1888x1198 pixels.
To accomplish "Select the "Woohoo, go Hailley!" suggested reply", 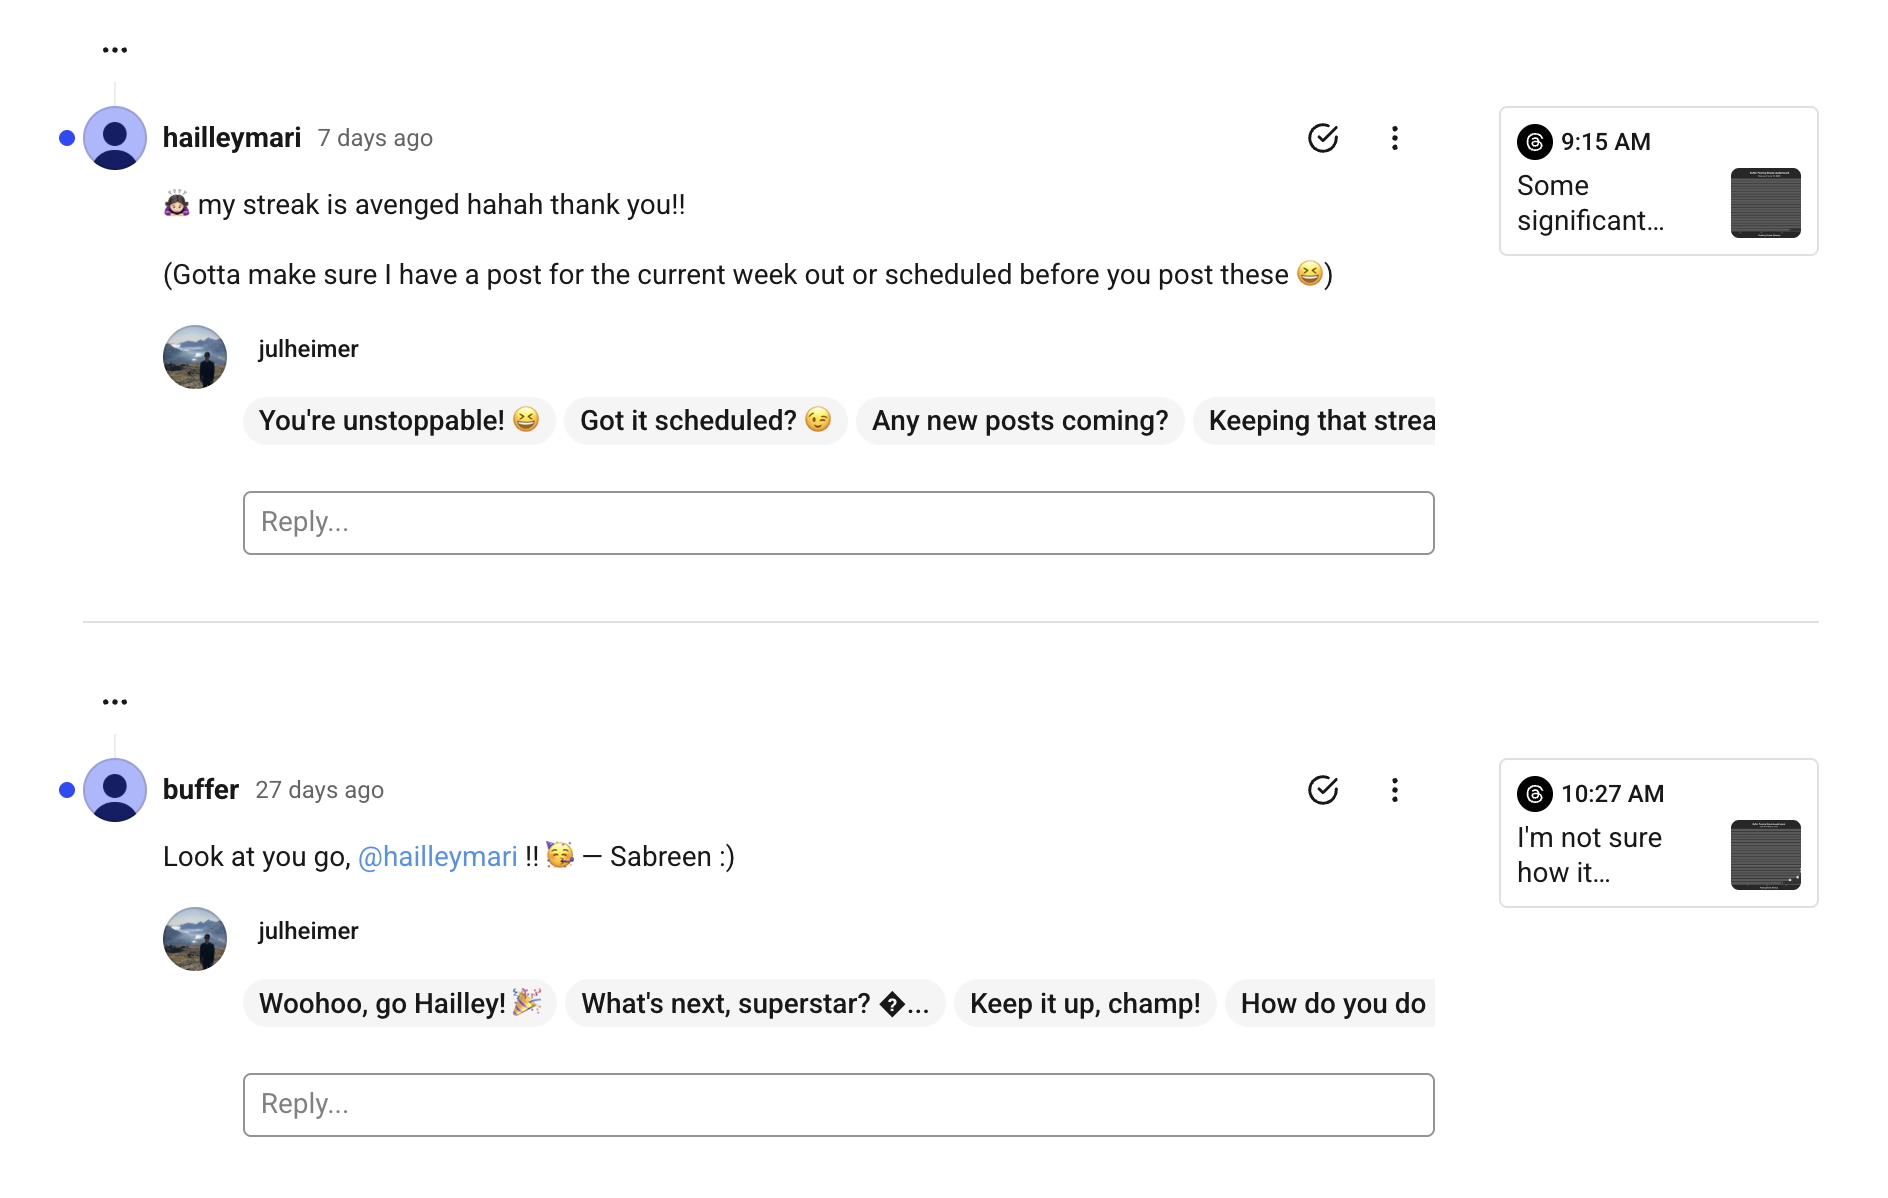I will click(x=399, y=1003).
